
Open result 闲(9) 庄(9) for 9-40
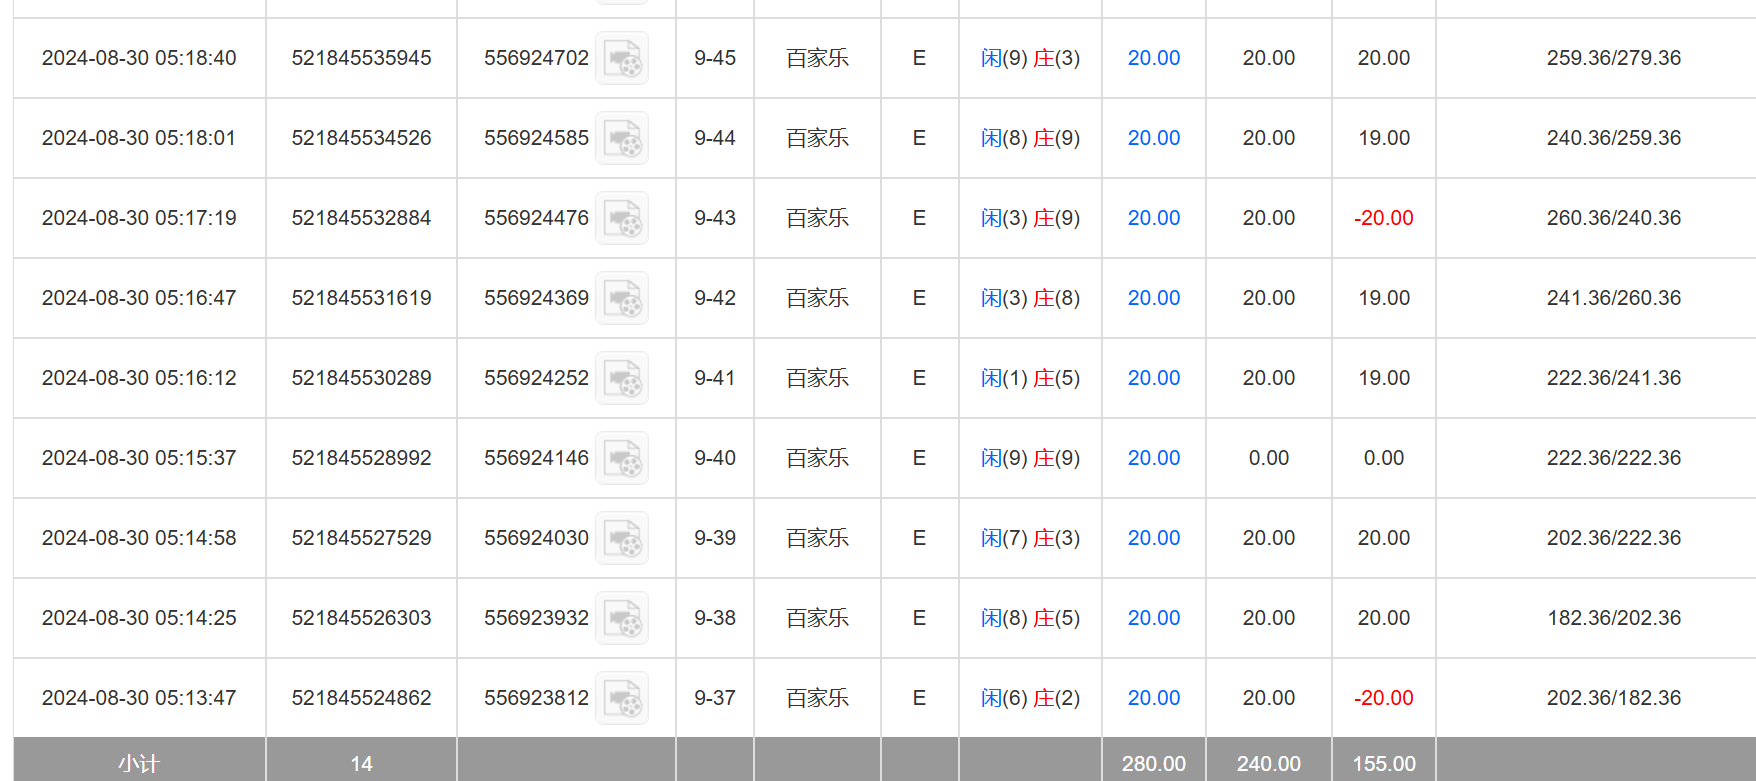[x=1030, y=458]
